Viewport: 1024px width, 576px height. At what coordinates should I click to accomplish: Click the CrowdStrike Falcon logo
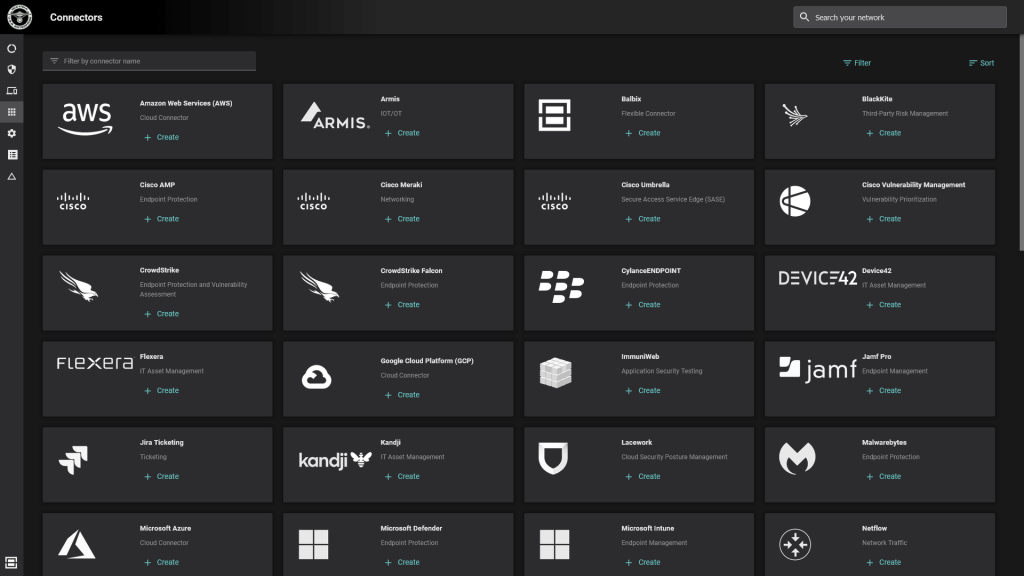[x=319, y=287]
